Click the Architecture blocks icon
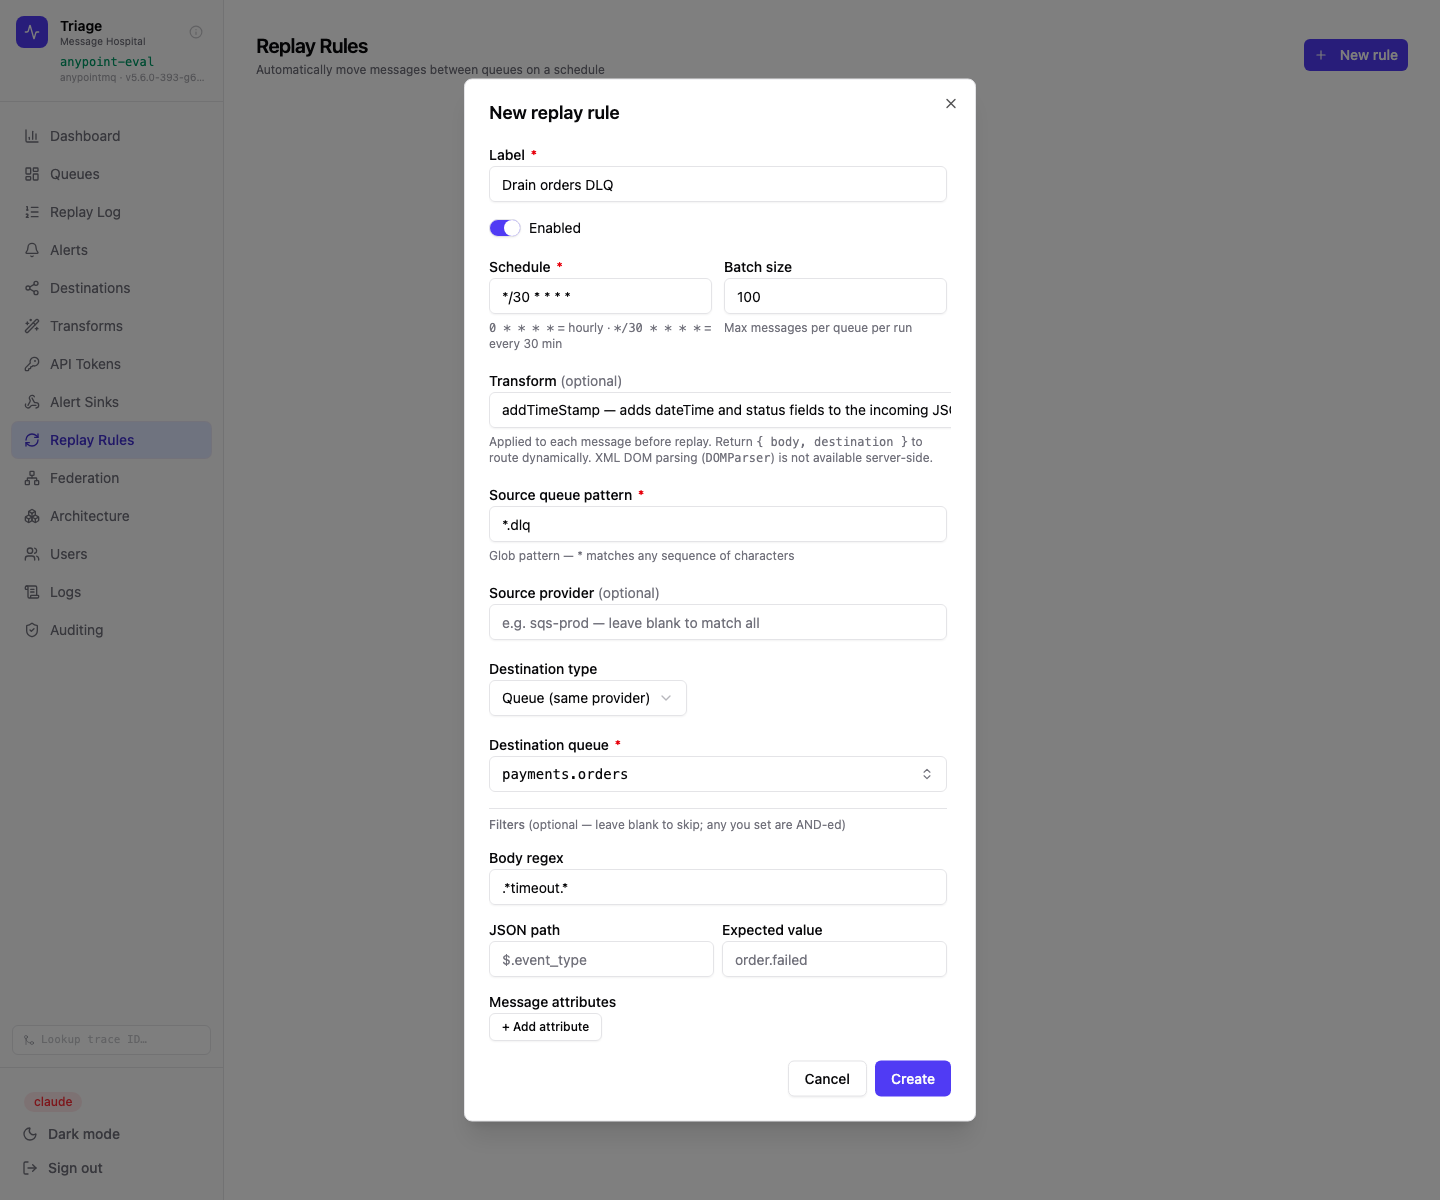 32,516
